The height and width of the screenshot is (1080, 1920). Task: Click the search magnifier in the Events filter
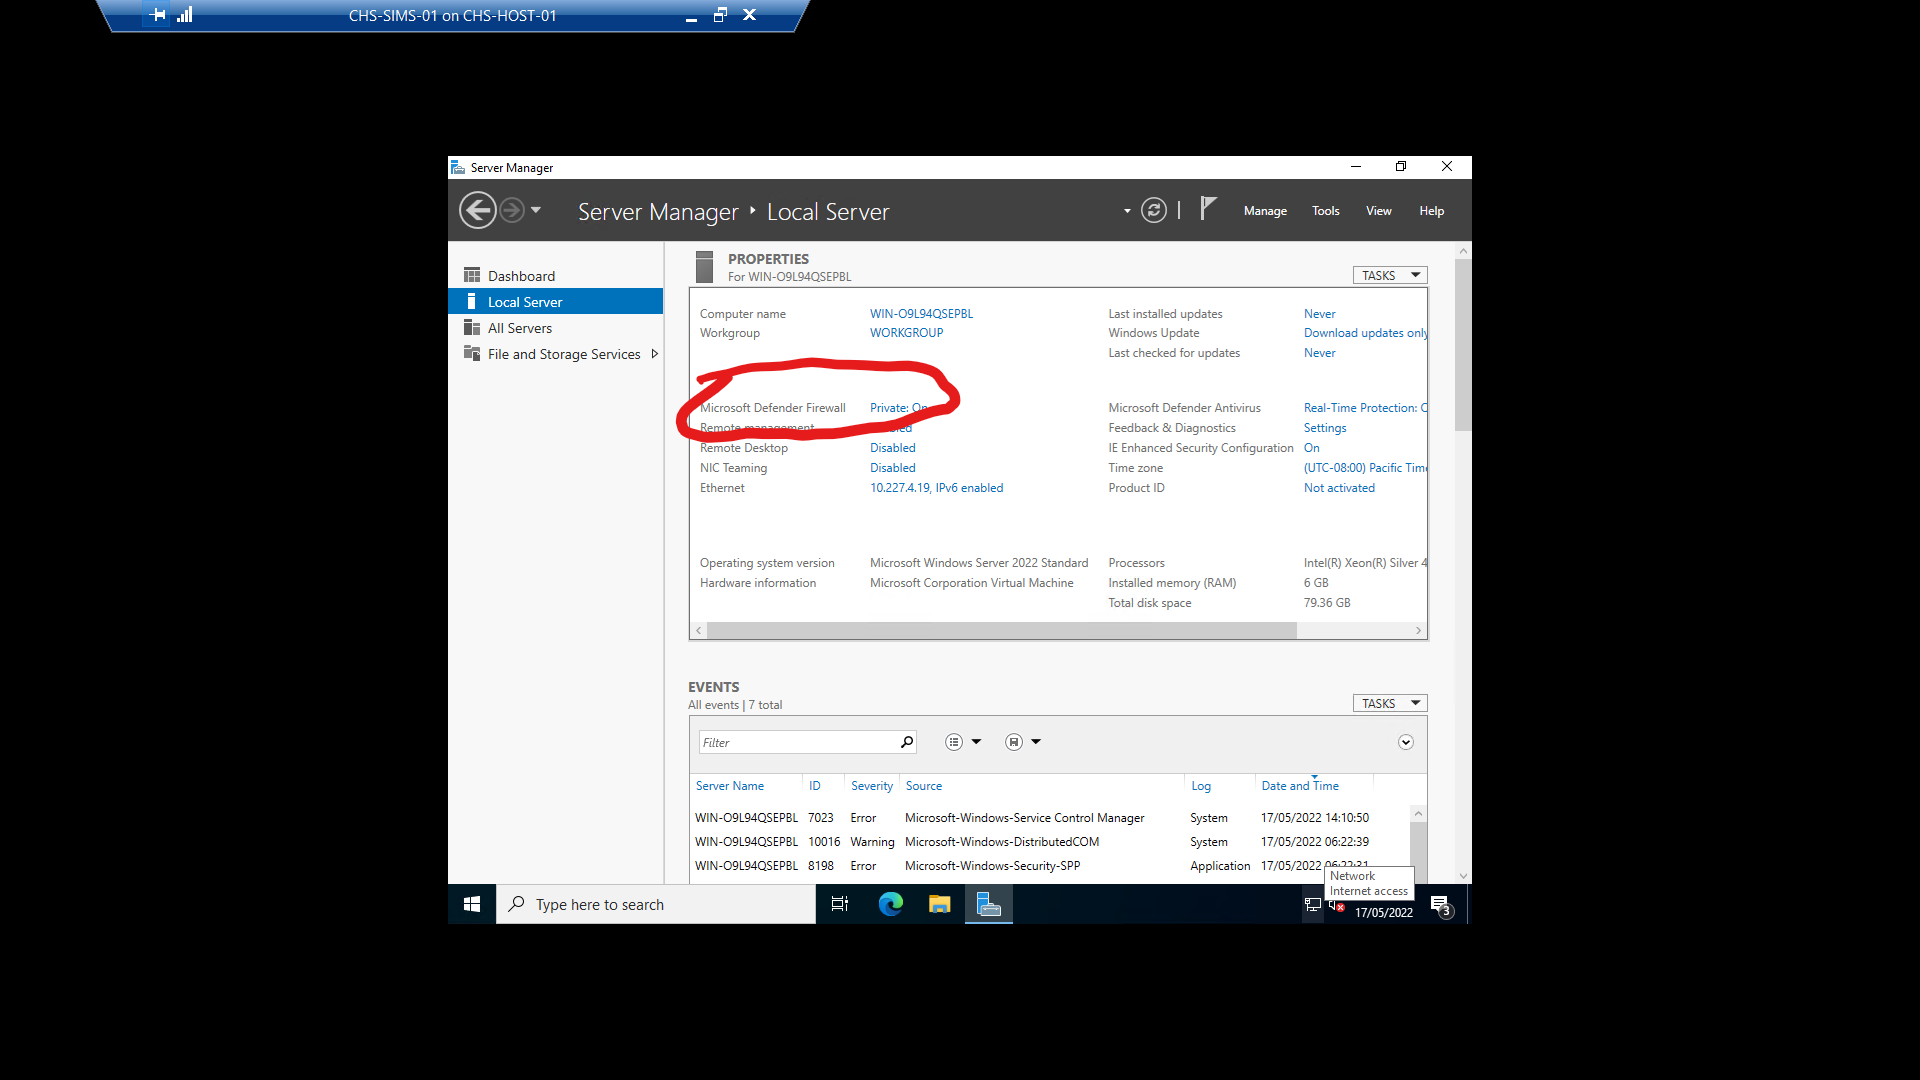[907, 742]
